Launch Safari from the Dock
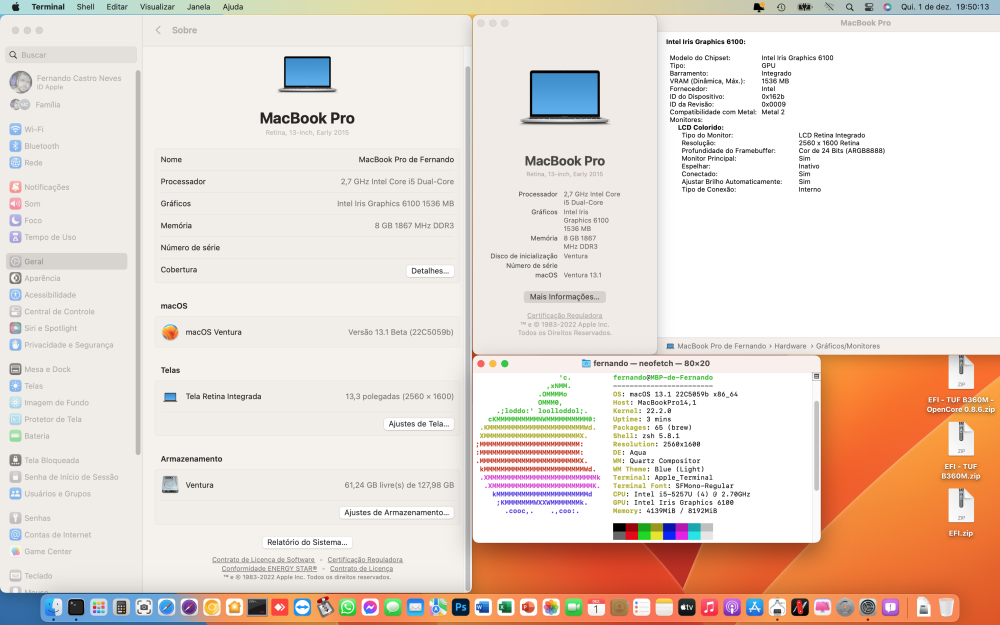The width and height of the screenshot is (1000, 625). [166, 607]
